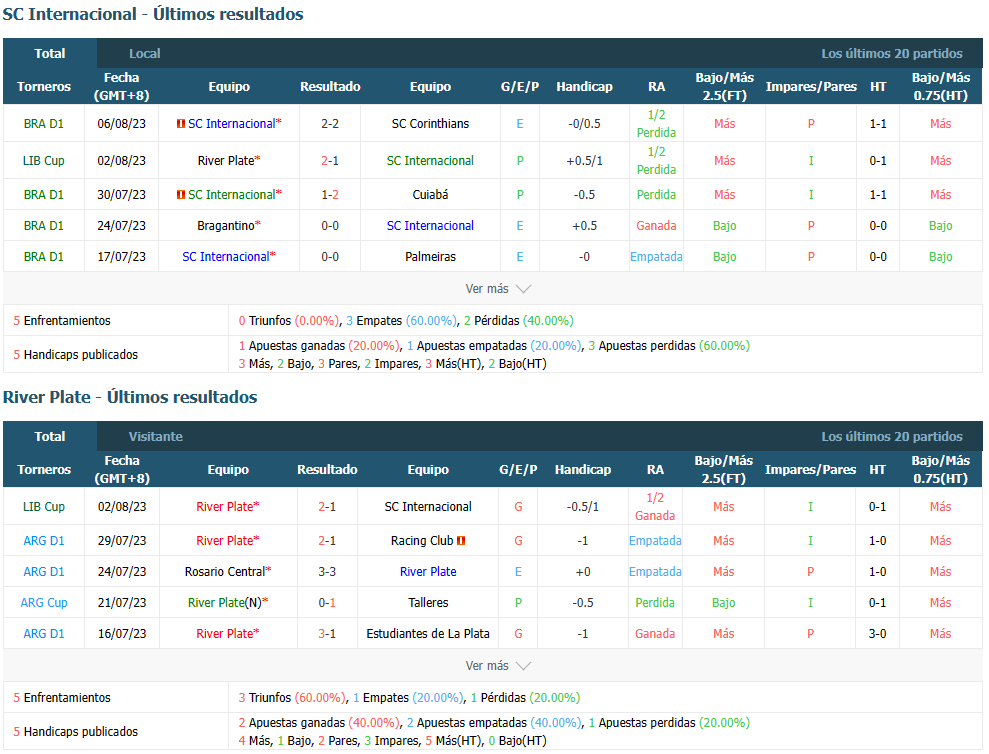989x754 pixels.
Task: Click the date 24/07/23 in Rosario Central row
Action: pos(122,572)
